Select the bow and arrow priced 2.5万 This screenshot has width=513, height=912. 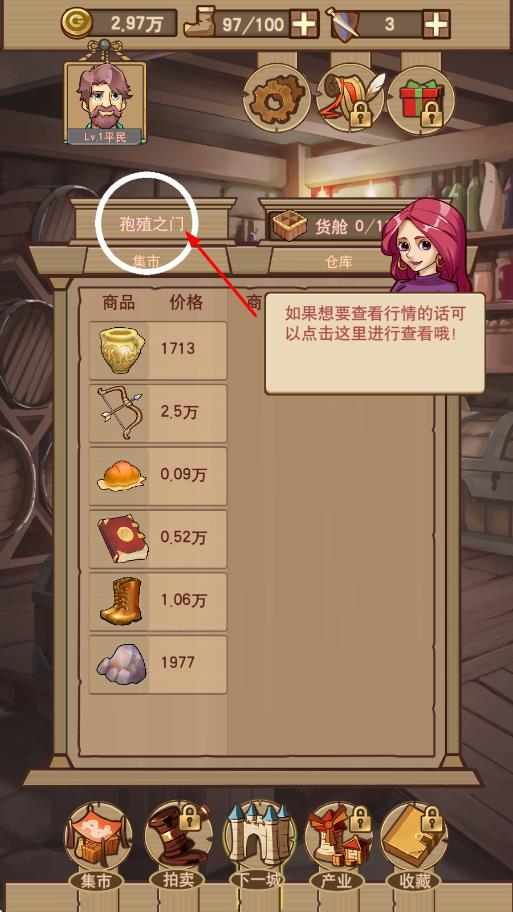[158, 414]
